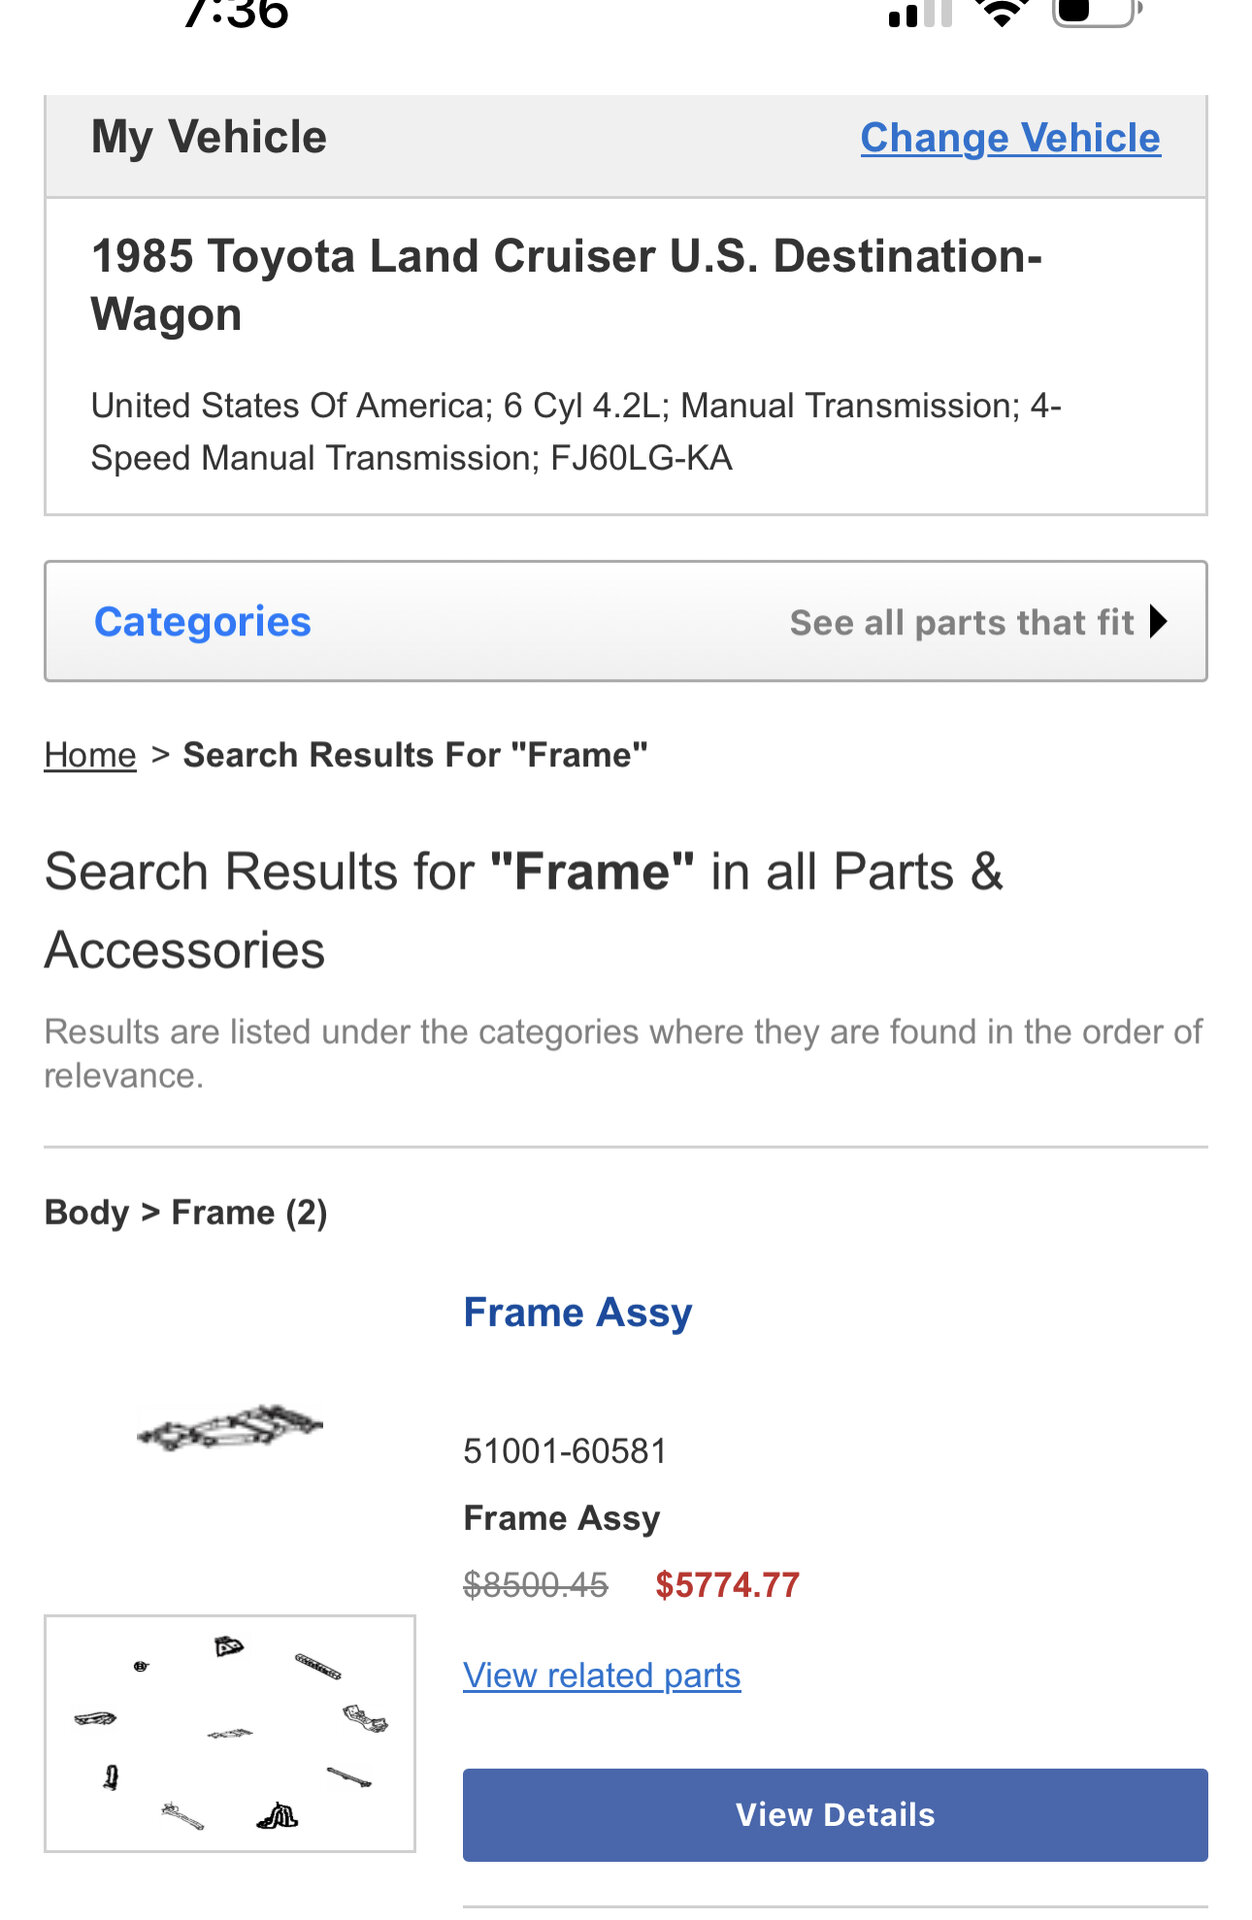Tap the cellular signal bars icon
Screen dimensions: 1252x1920
click(920, 13)
